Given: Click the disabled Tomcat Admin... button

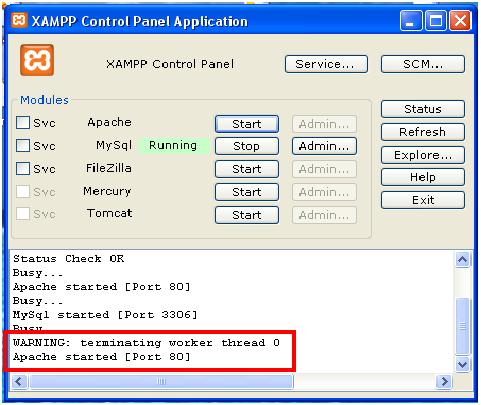Looking at the screenshot, I should [324, 215].
